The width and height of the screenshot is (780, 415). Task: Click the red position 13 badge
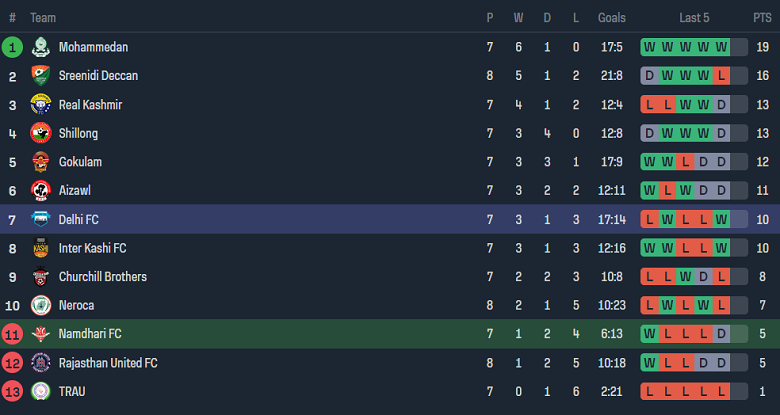pos(13,391)
